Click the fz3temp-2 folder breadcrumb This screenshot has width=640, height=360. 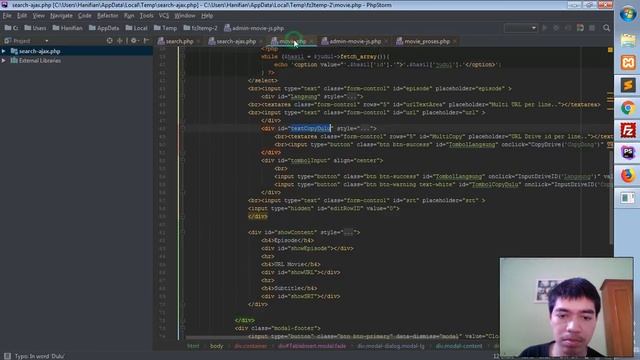200,28
